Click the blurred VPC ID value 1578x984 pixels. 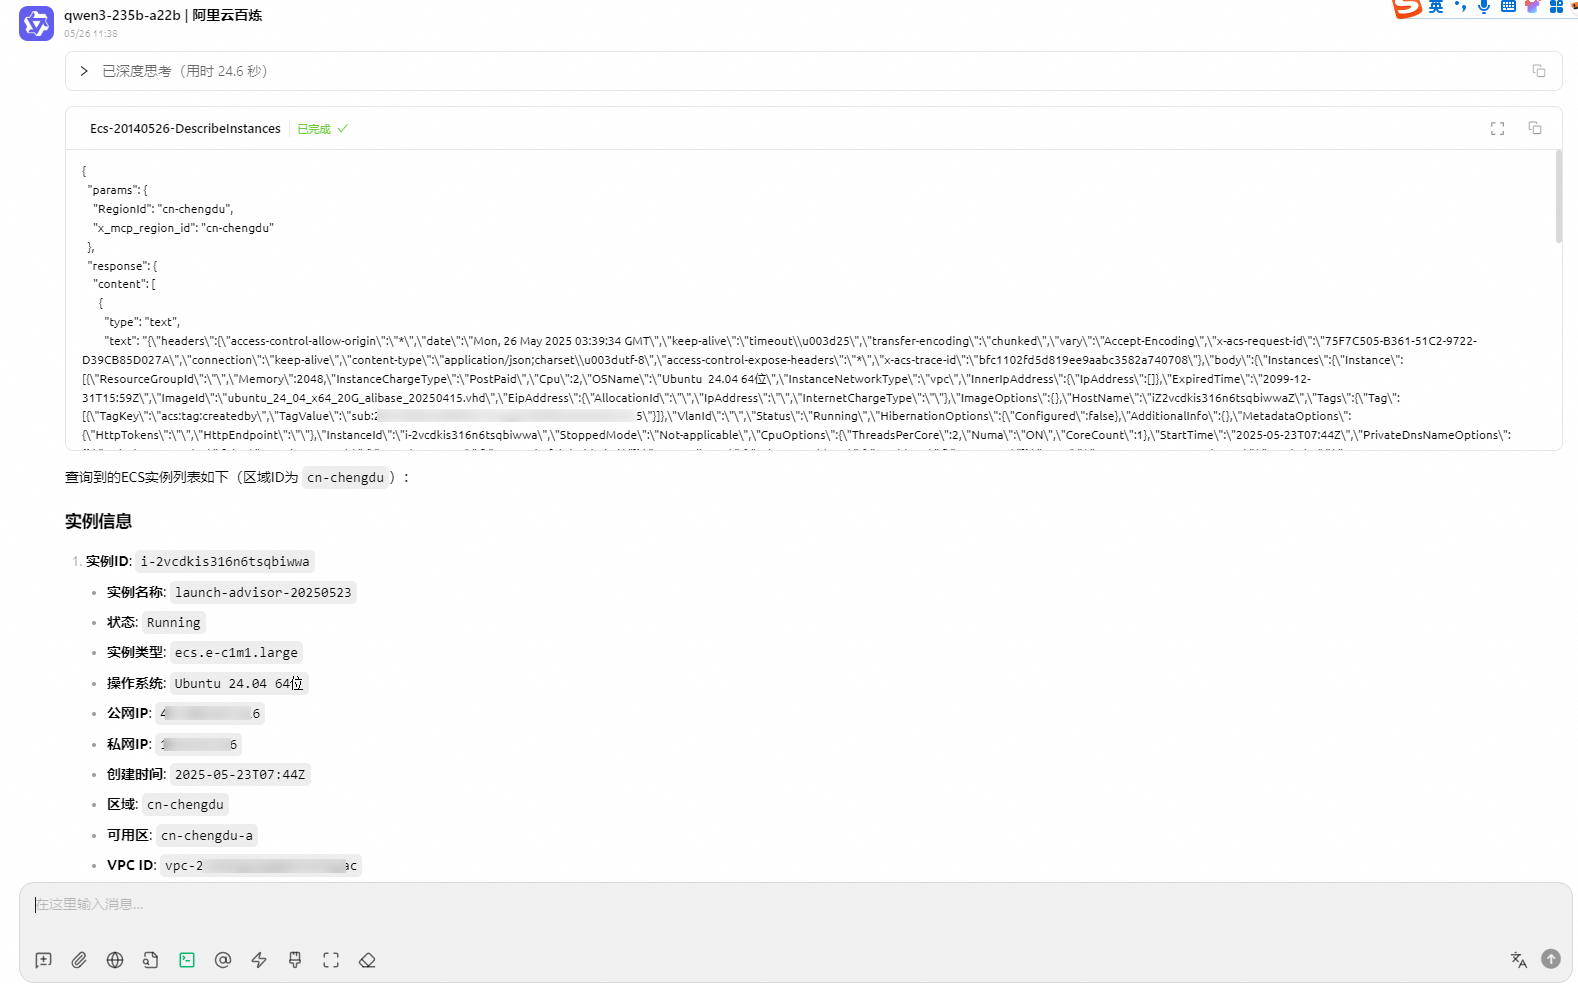pos(261,866)
